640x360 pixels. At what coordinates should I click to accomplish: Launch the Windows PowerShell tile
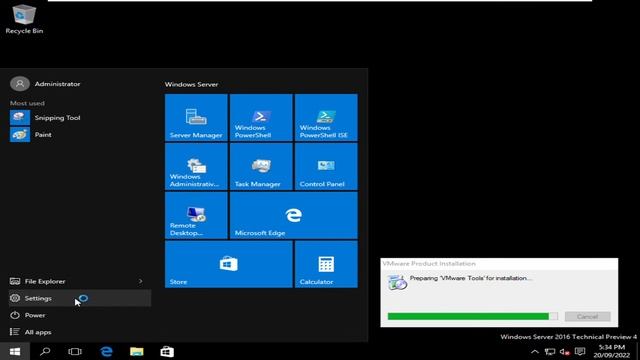tap(261, 118)
